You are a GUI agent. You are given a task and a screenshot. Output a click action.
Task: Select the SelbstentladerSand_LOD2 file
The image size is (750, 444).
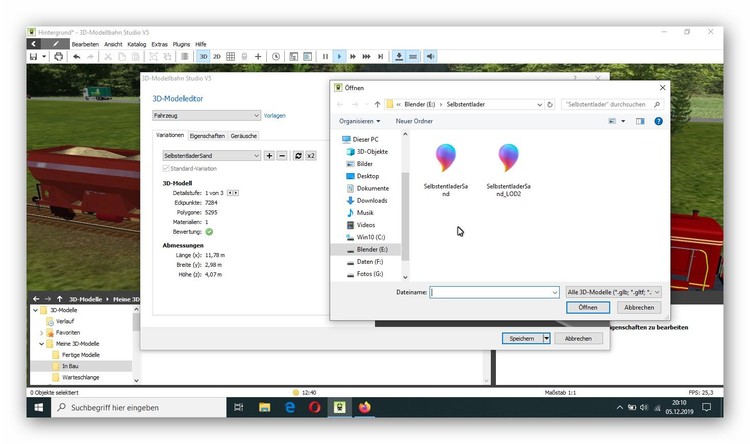tap(508, 170)
